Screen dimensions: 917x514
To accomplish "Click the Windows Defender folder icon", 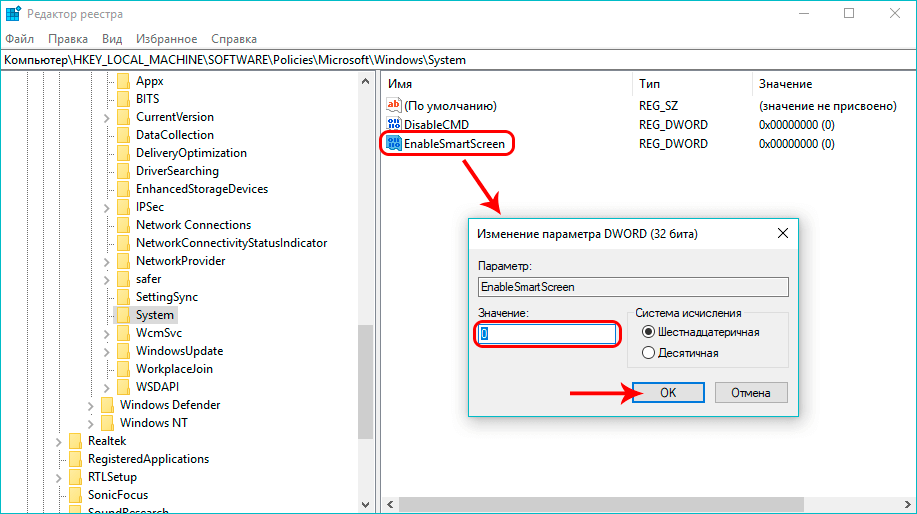I will 108,405.
